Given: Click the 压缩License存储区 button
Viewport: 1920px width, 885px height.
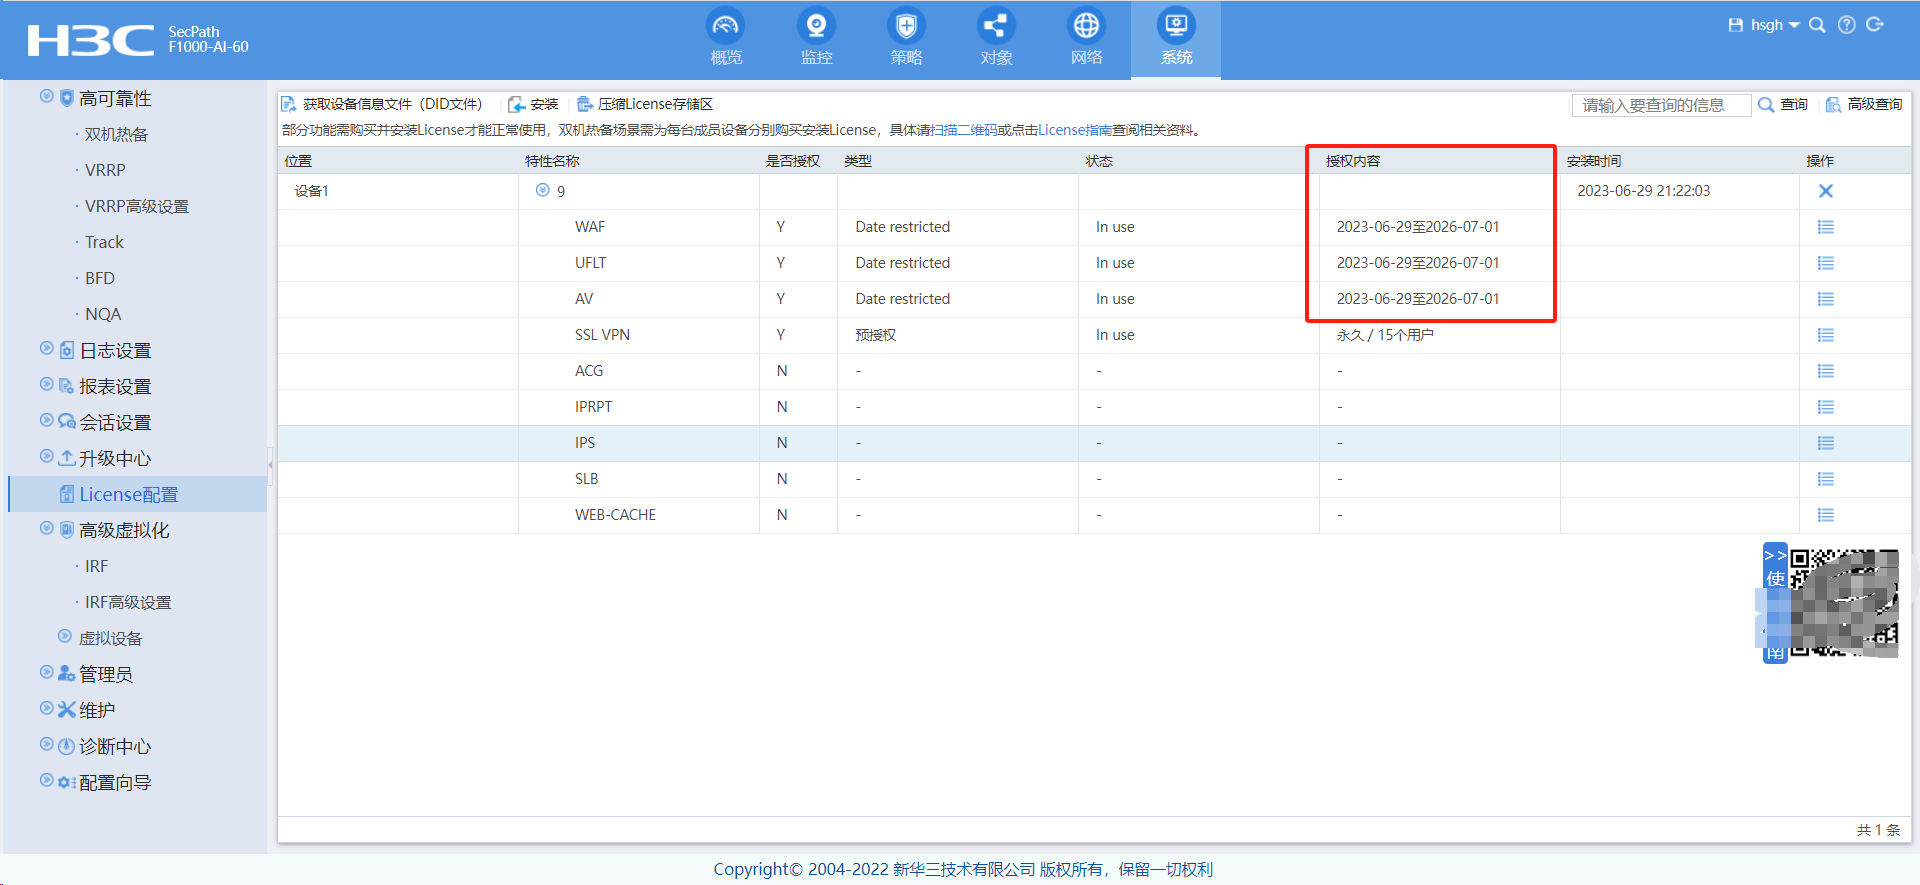Looking at the screenshot, I should (645, 104).
